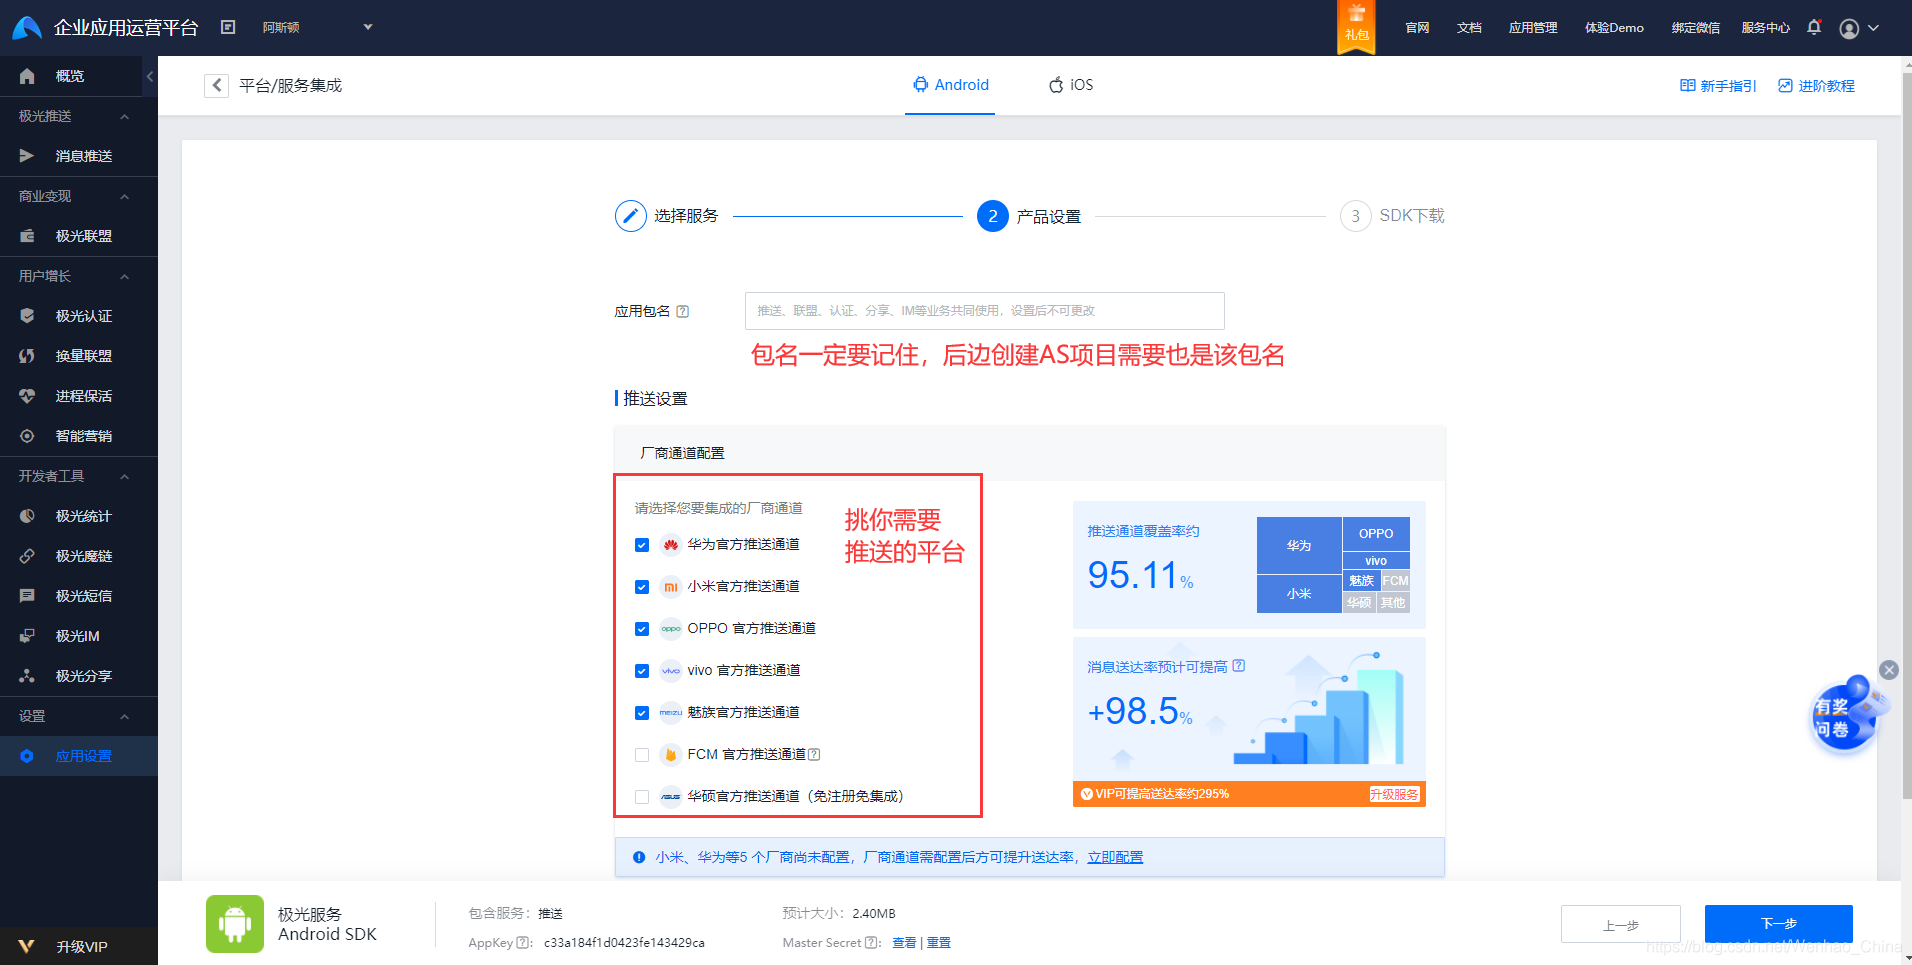Click the Master Secret help icon
This screenshot has width=1912, height=965.
point(872,942)
